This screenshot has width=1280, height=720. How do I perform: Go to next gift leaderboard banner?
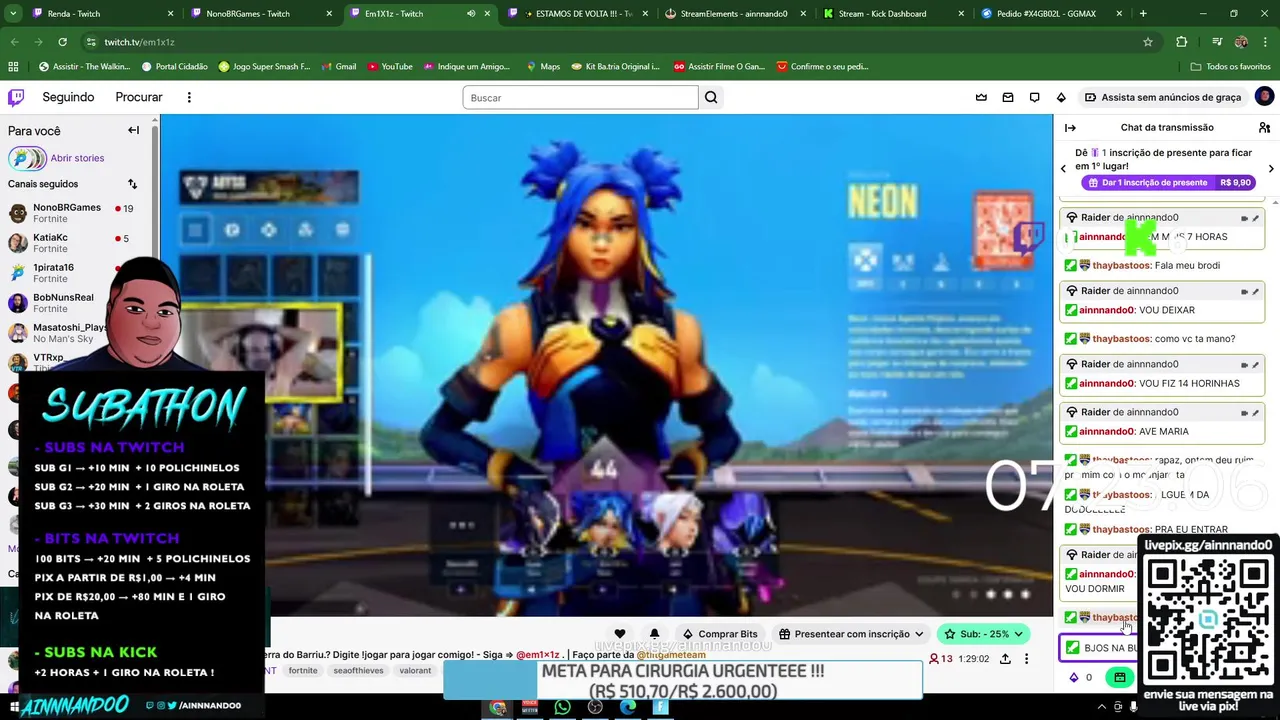[1271, 168]
